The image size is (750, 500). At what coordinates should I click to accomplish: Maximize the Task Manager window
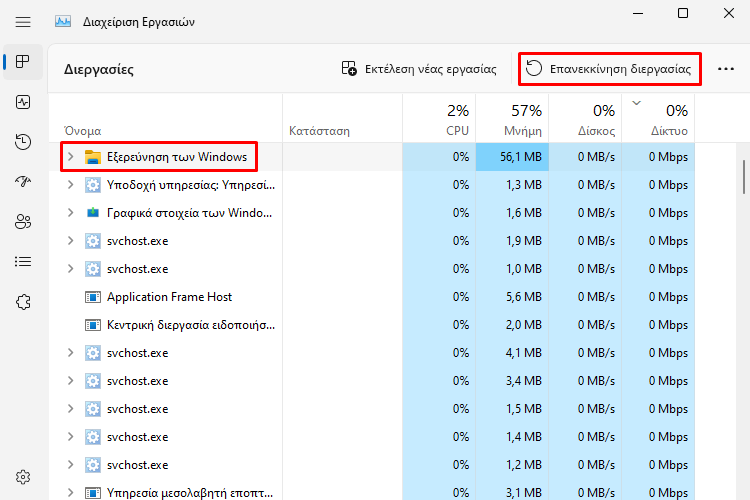click(x=683, y=13)
